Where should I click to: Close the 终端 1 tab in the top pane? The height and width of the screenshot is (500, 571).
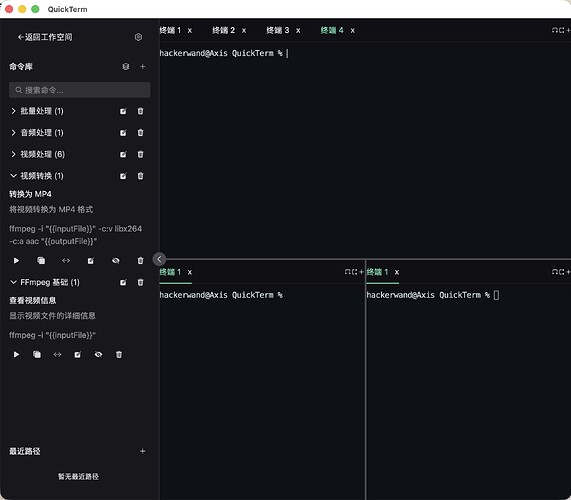[190, 31]
